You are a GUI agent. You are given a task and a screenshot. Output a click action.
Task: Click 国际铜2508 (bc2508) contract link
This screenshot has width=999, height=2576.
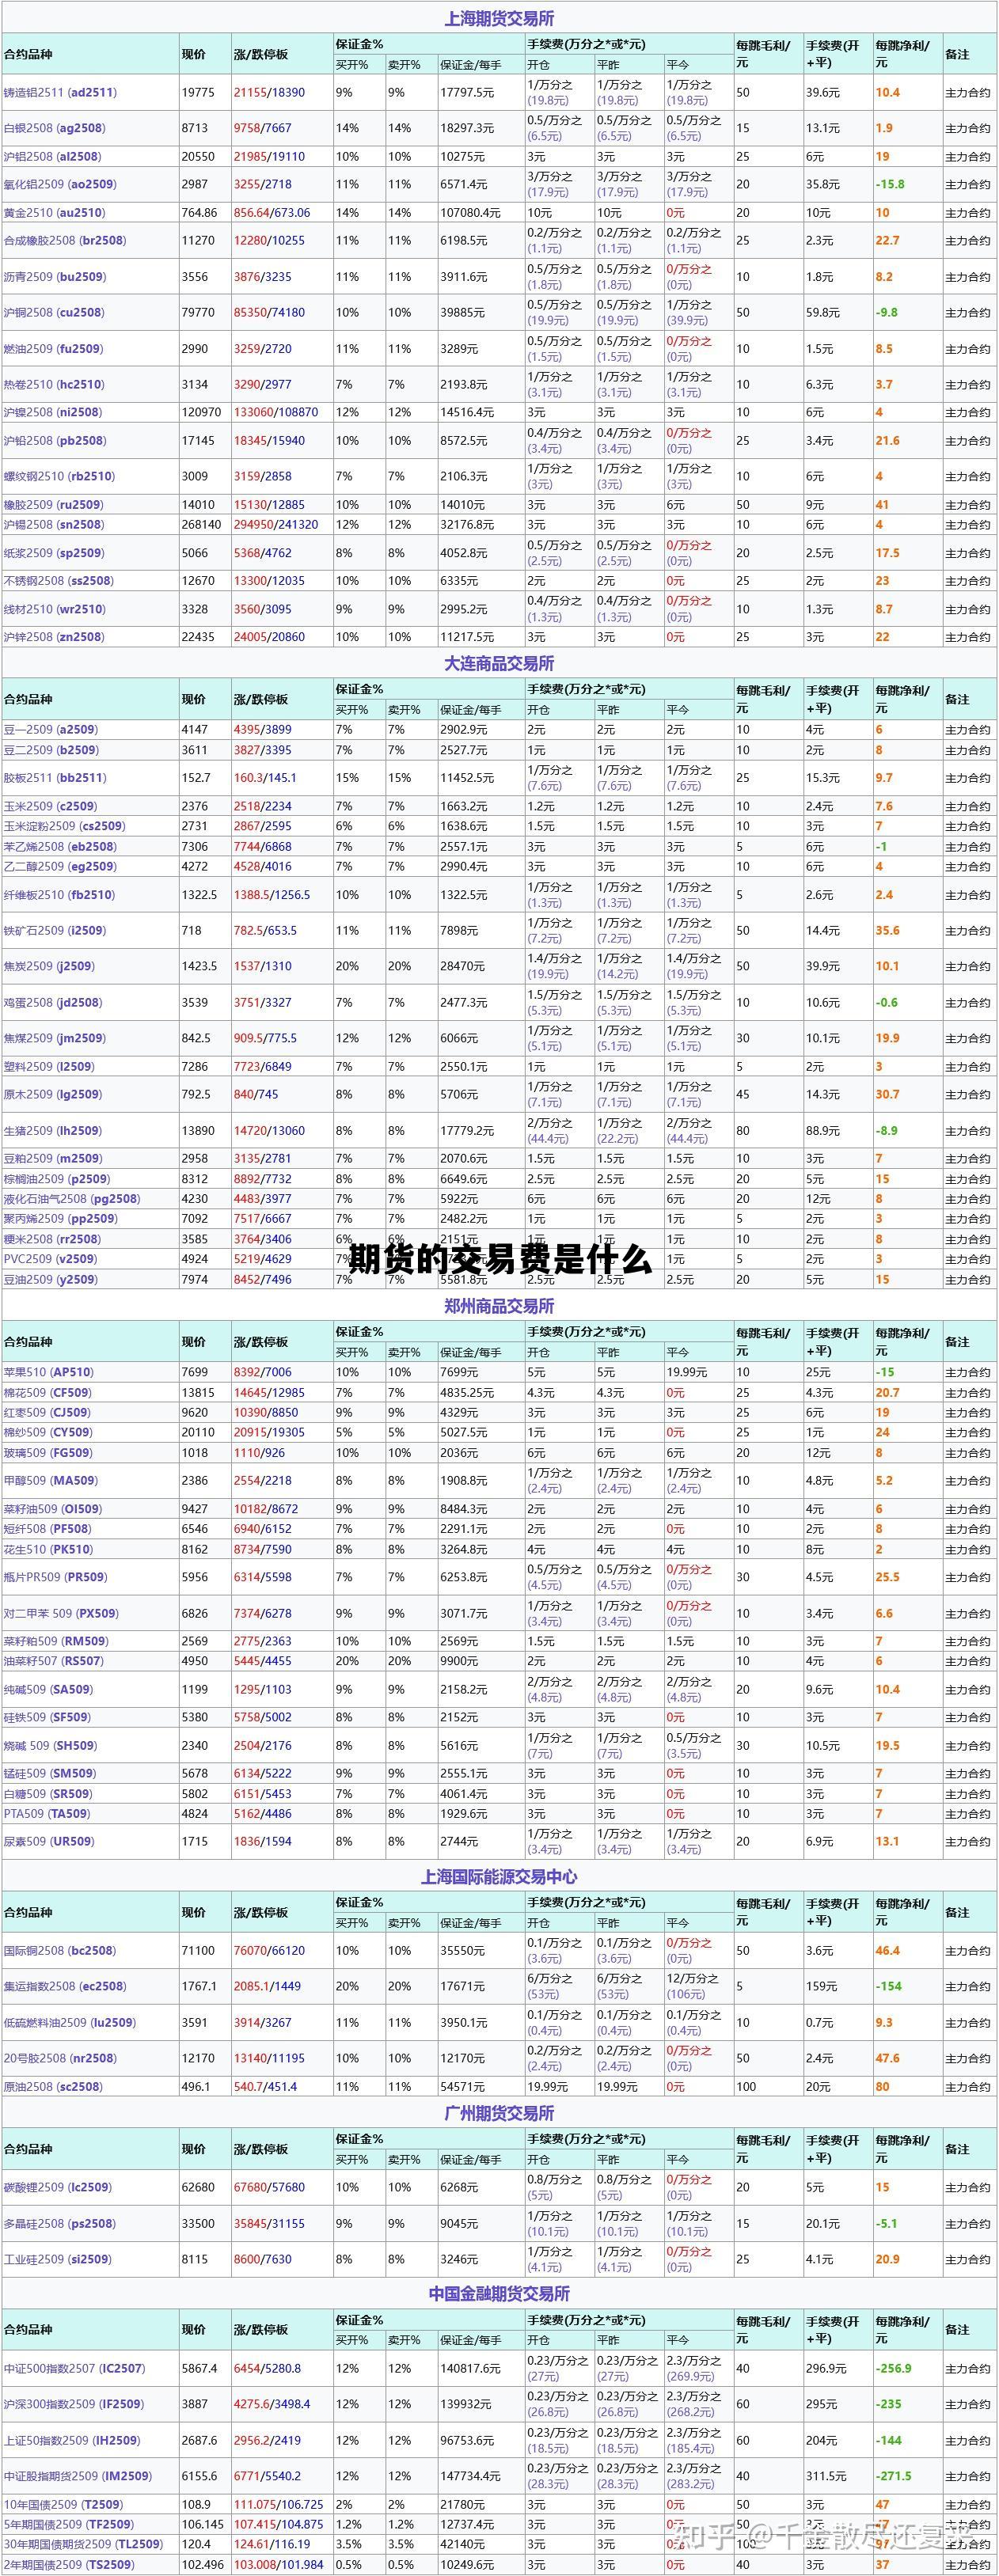pos(59,1950)
